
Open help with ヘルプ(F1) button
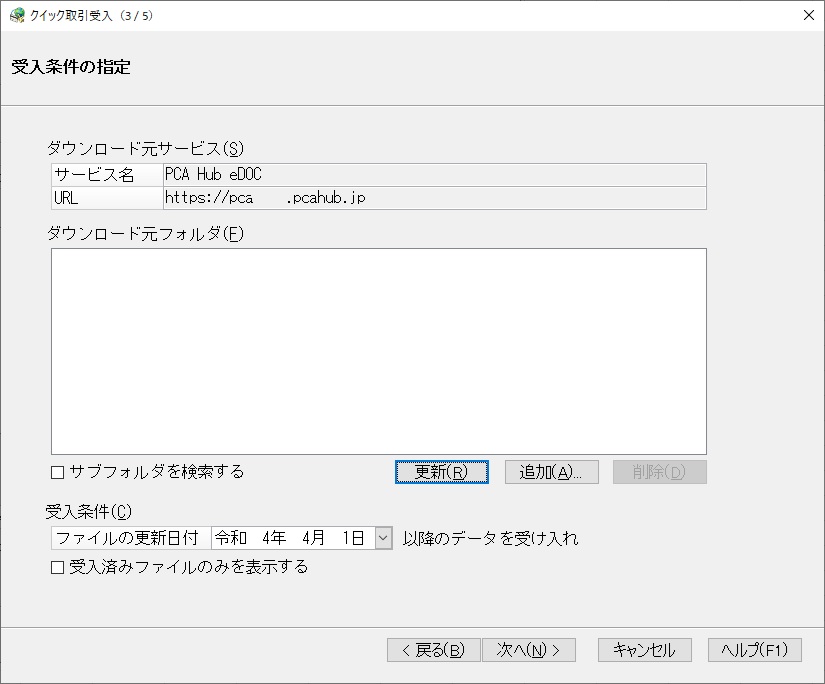click(x=755, y=650)
